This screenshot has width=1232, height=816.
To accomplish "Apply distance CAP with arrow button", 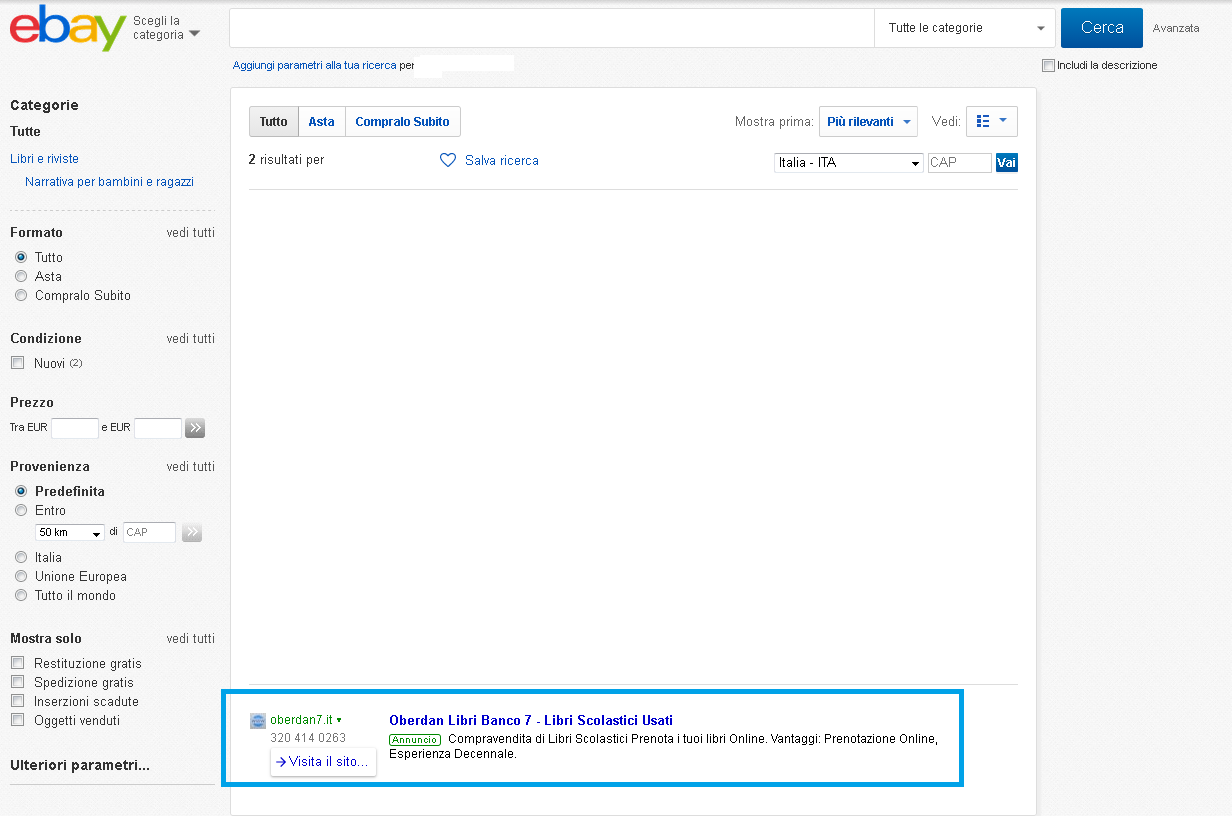I will (x=191, y=532).
